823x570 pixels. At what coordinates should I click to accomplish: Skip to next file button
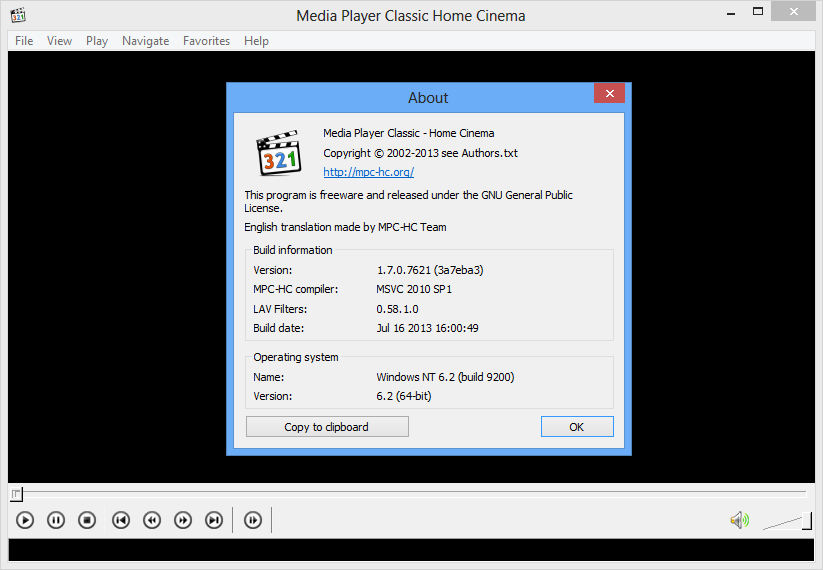(214, 520)
